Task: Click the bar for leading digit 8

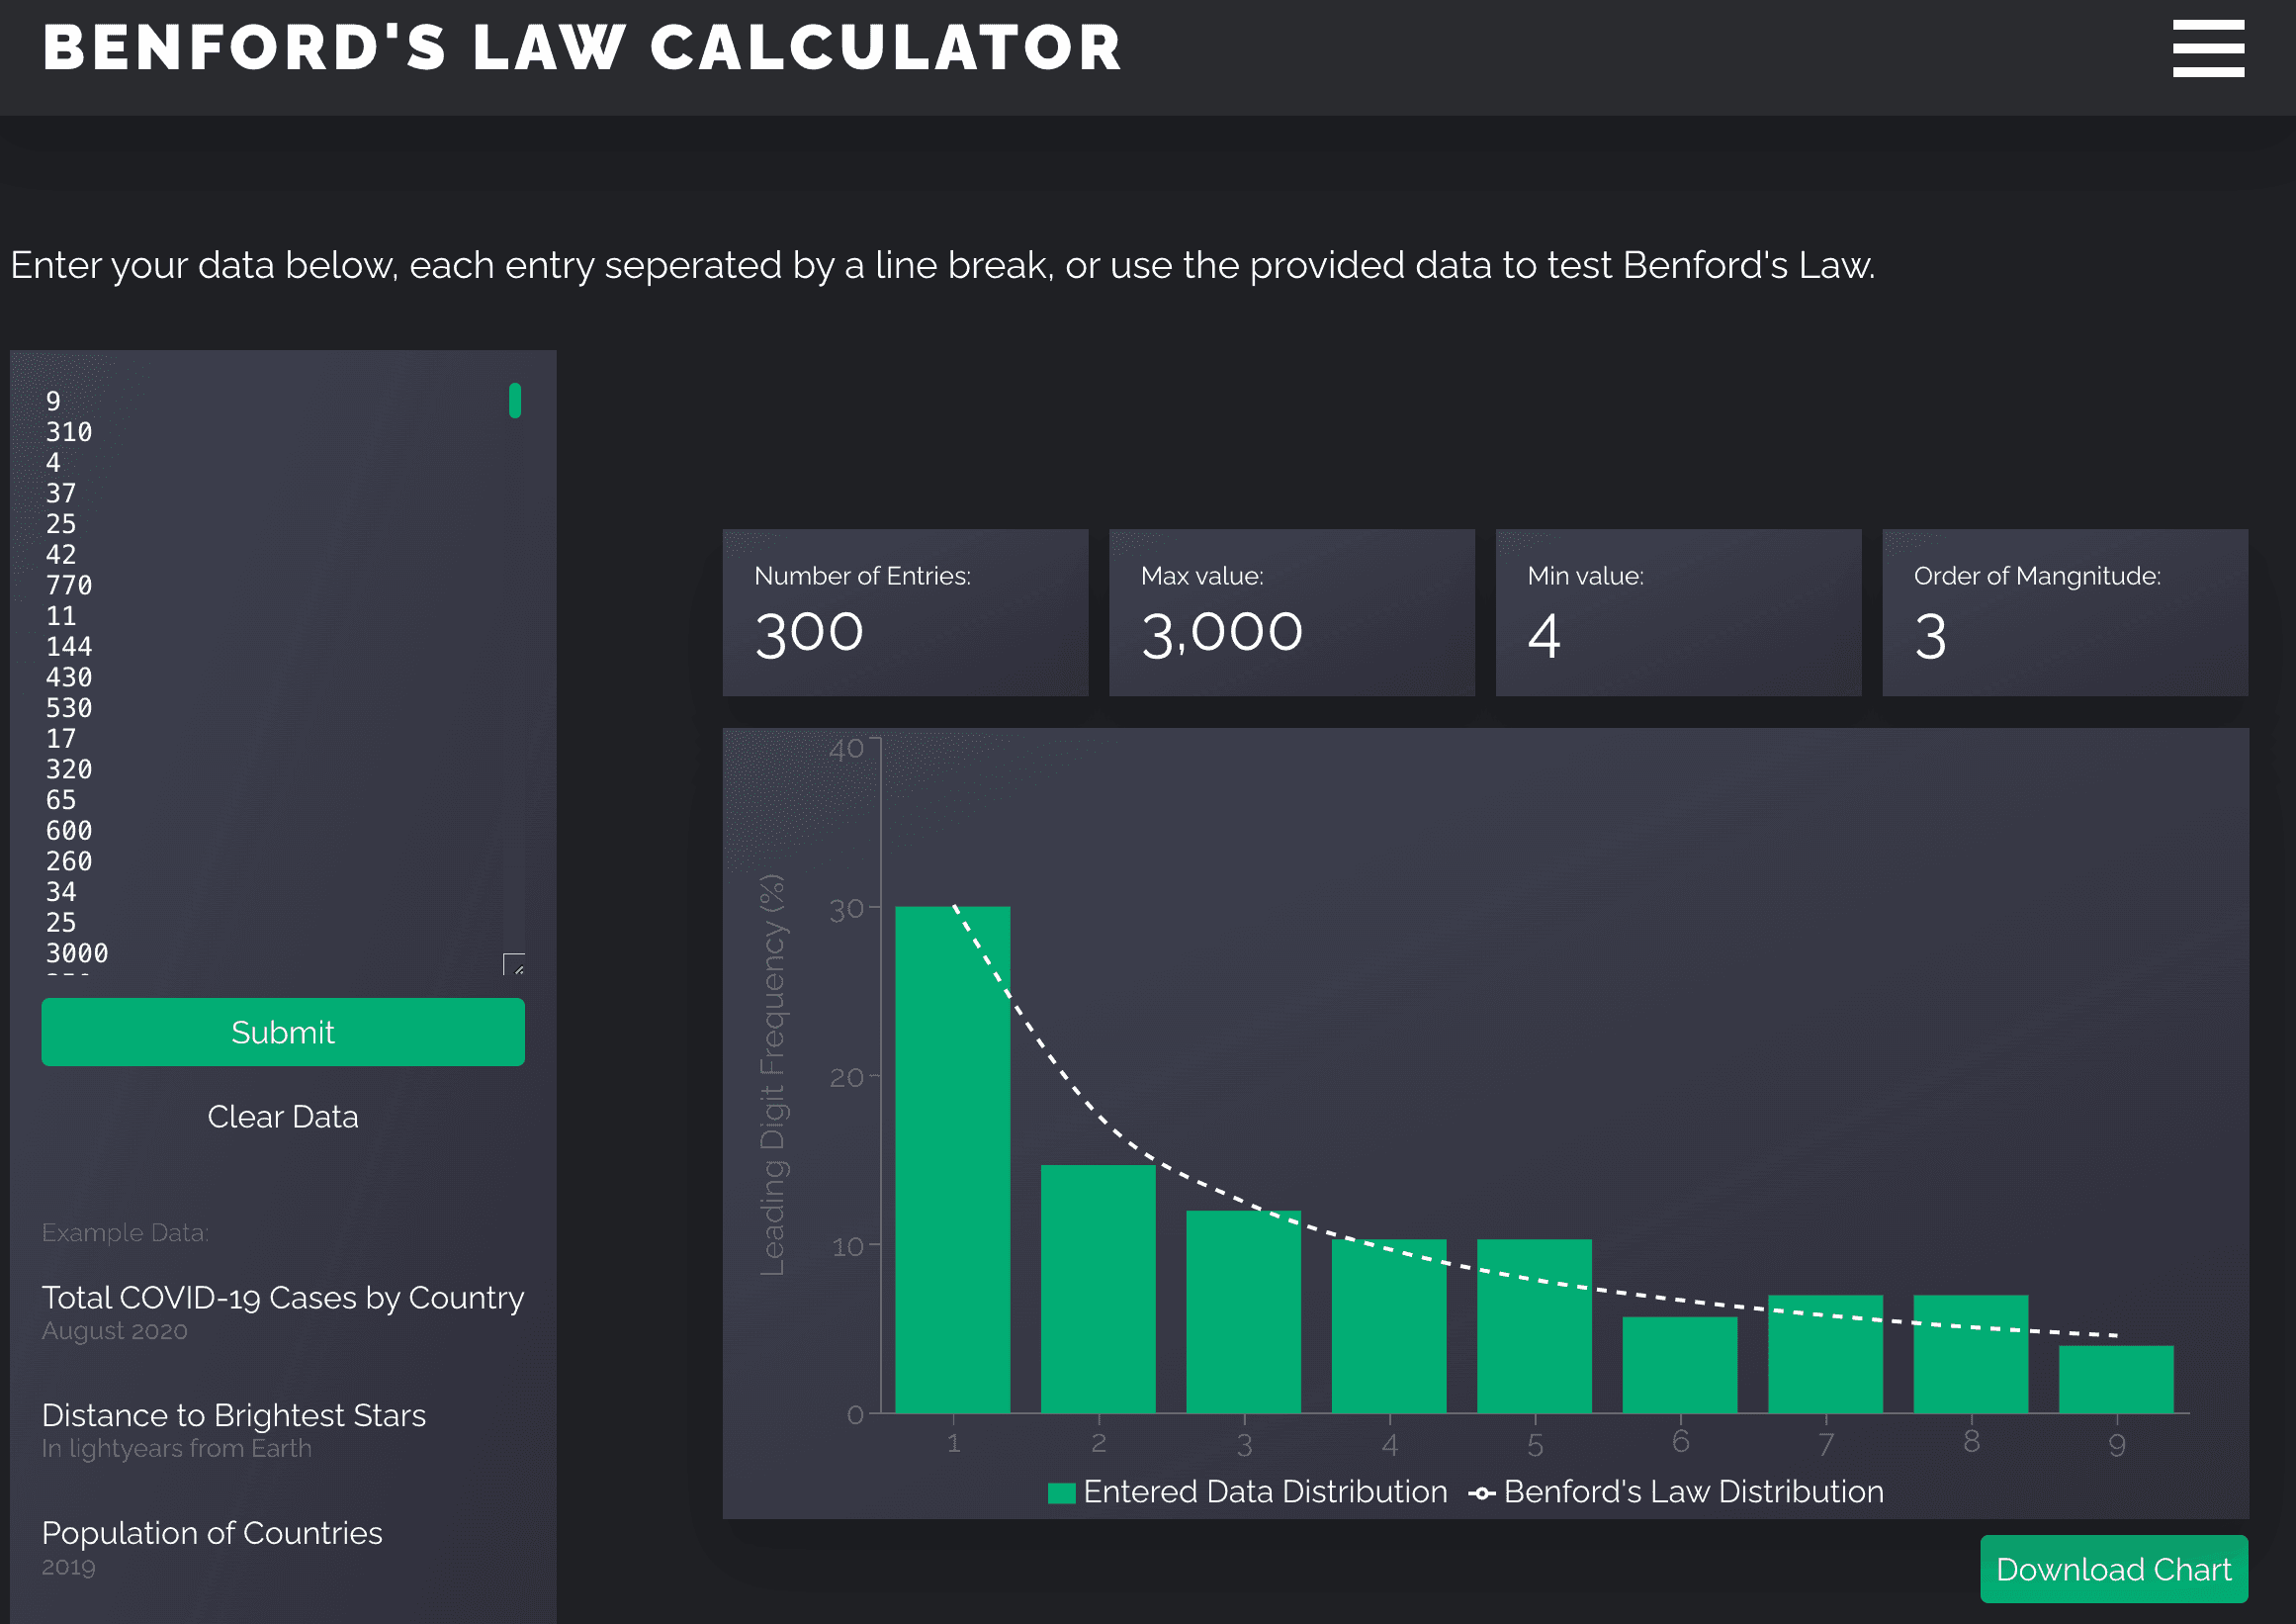Action: (1971, 1354)
